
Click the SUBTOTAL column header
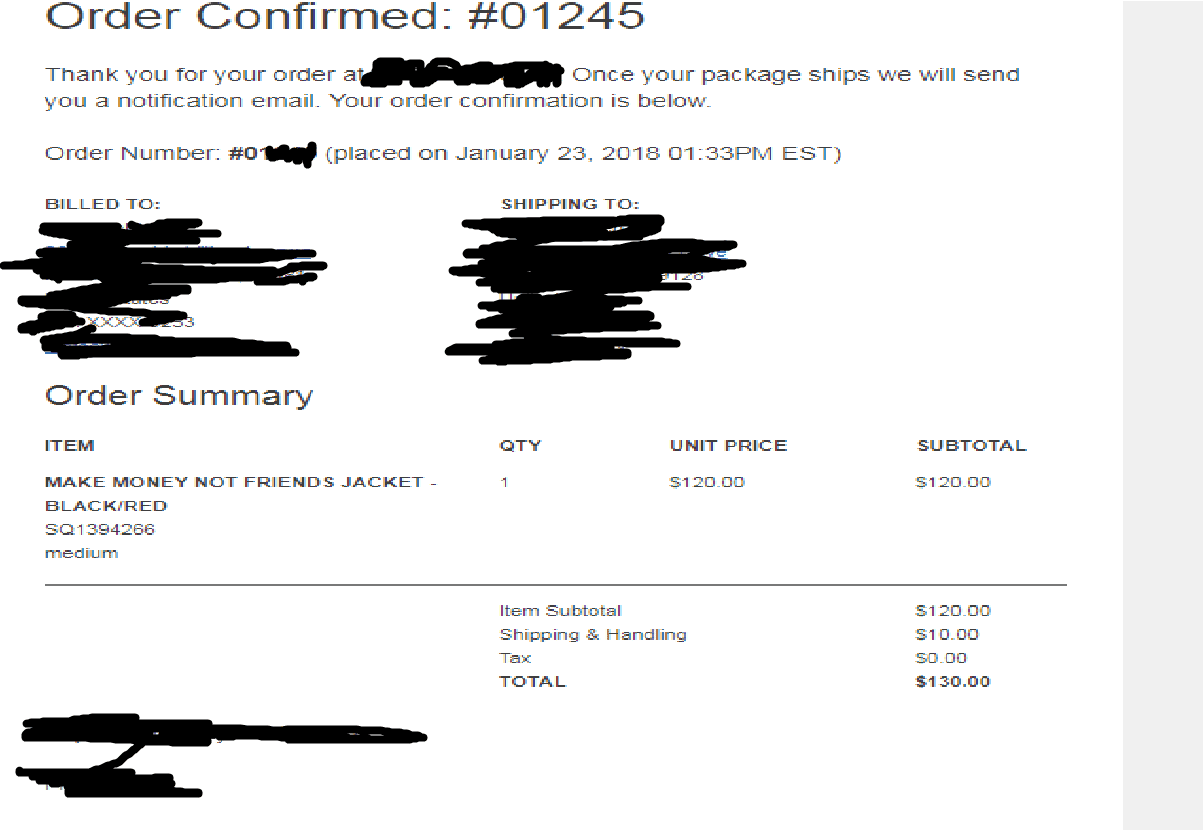click(971, 446)
